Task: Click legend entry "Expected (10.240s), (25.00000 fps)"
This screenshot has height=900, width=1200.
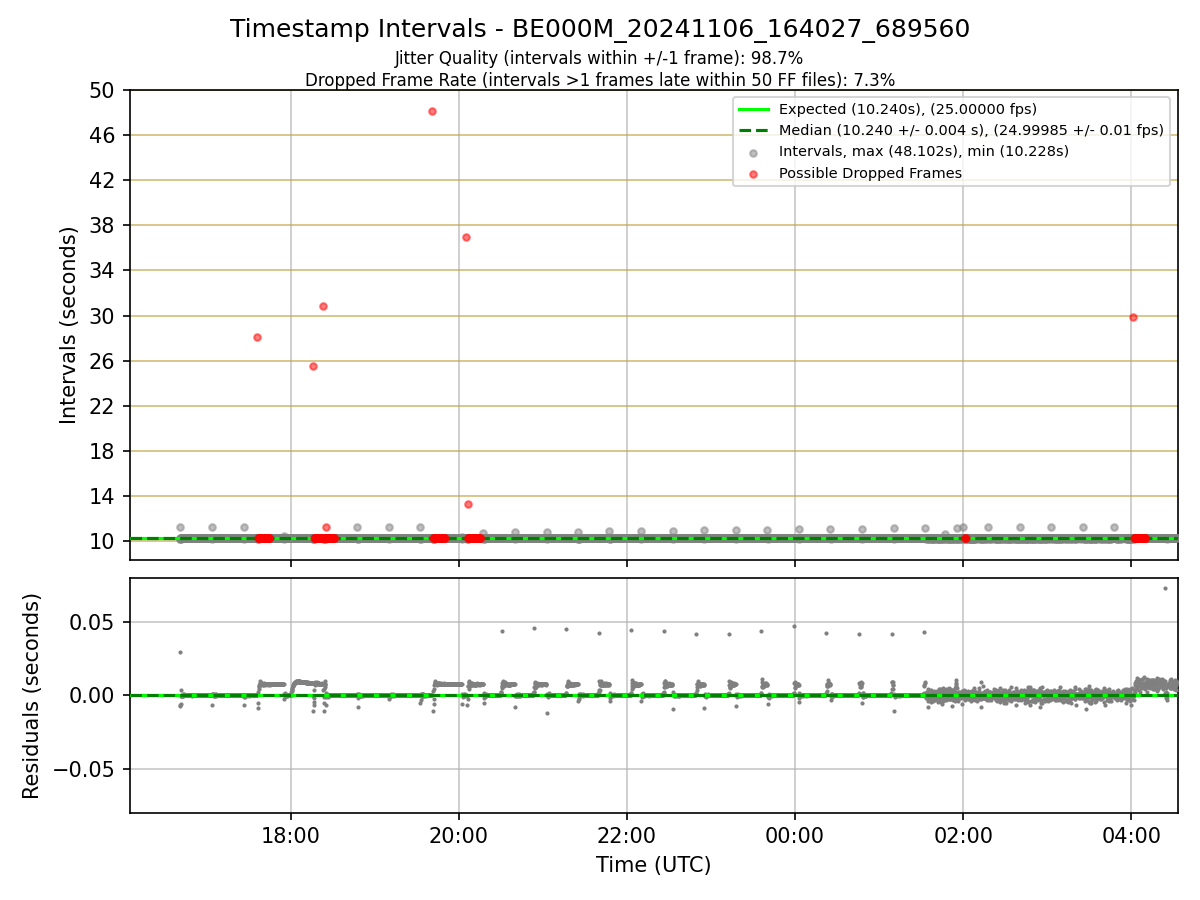Action: click(907, 109)
